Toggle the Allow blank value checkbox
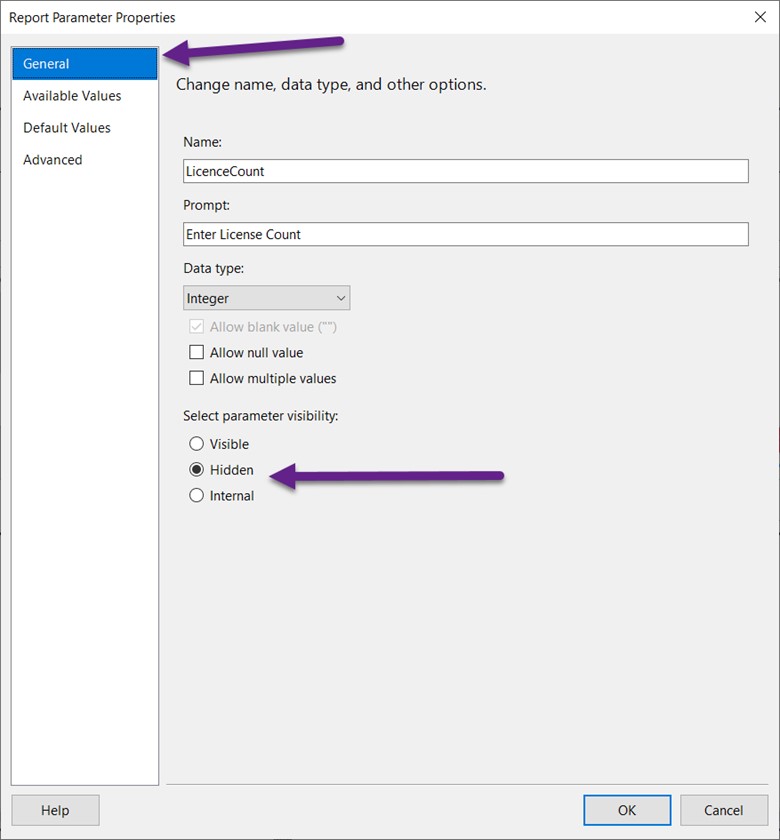The width and height of the screenshot is (780, 840). 197,327
